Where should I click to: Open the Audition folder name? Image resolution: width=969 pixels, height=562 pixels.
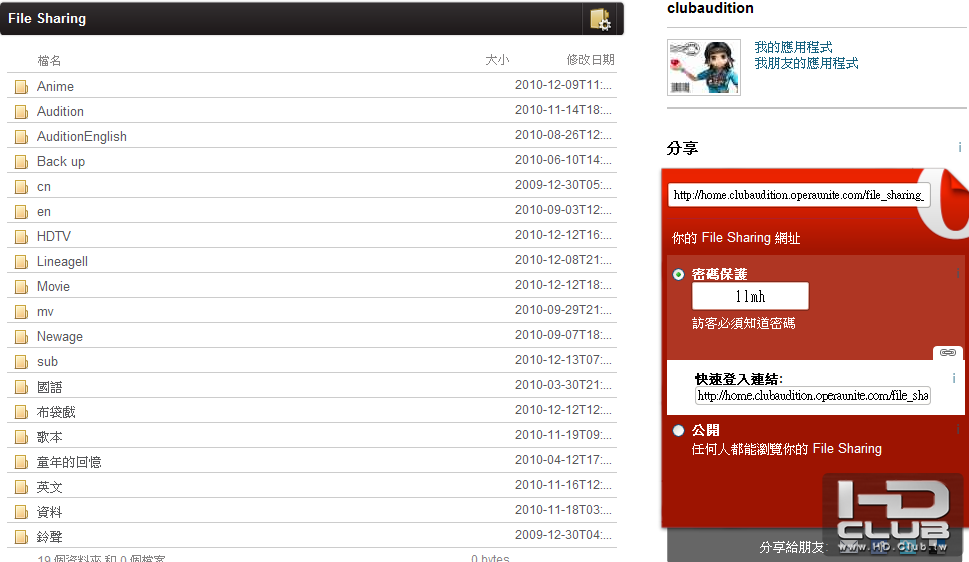(x=60, y=111)
